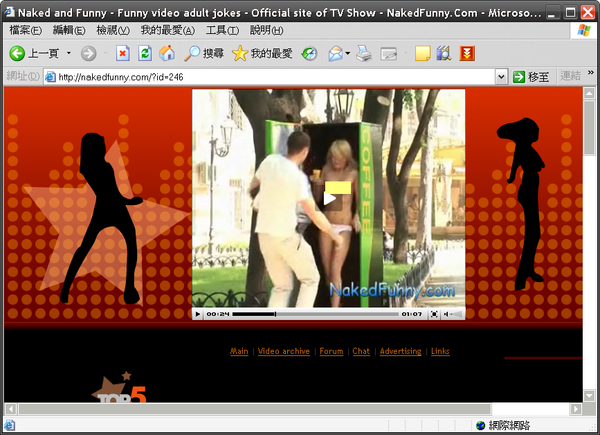Screen dimensions: 600x435
Task: Open the History icon in toolbar
Action: (x=310, y=53)
